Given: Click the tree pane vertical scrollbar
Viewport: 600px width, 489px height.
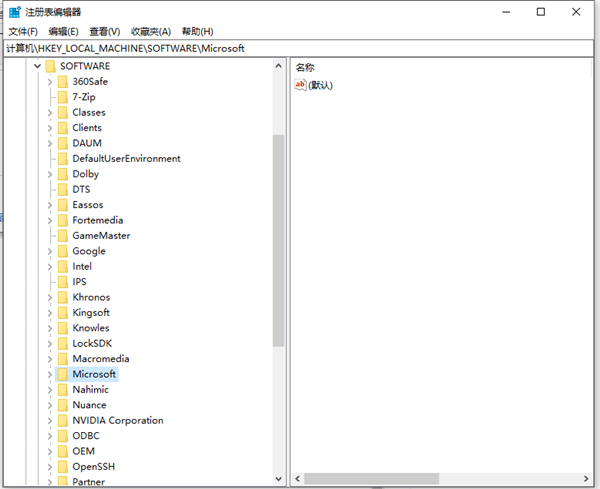Looking at the screenshot, I should click(x=278, y=240).
